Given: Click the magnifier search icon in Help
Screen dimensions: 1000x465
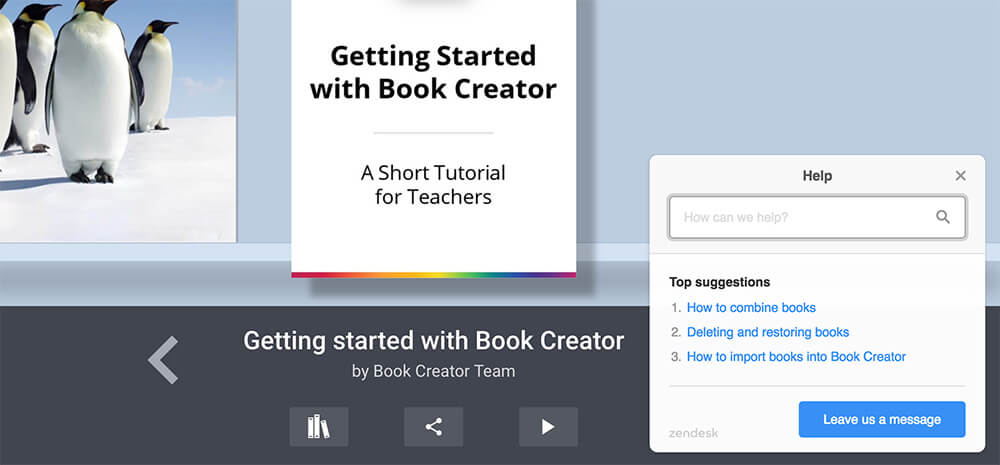Looking at the screenshot, I should pos(942,217).
